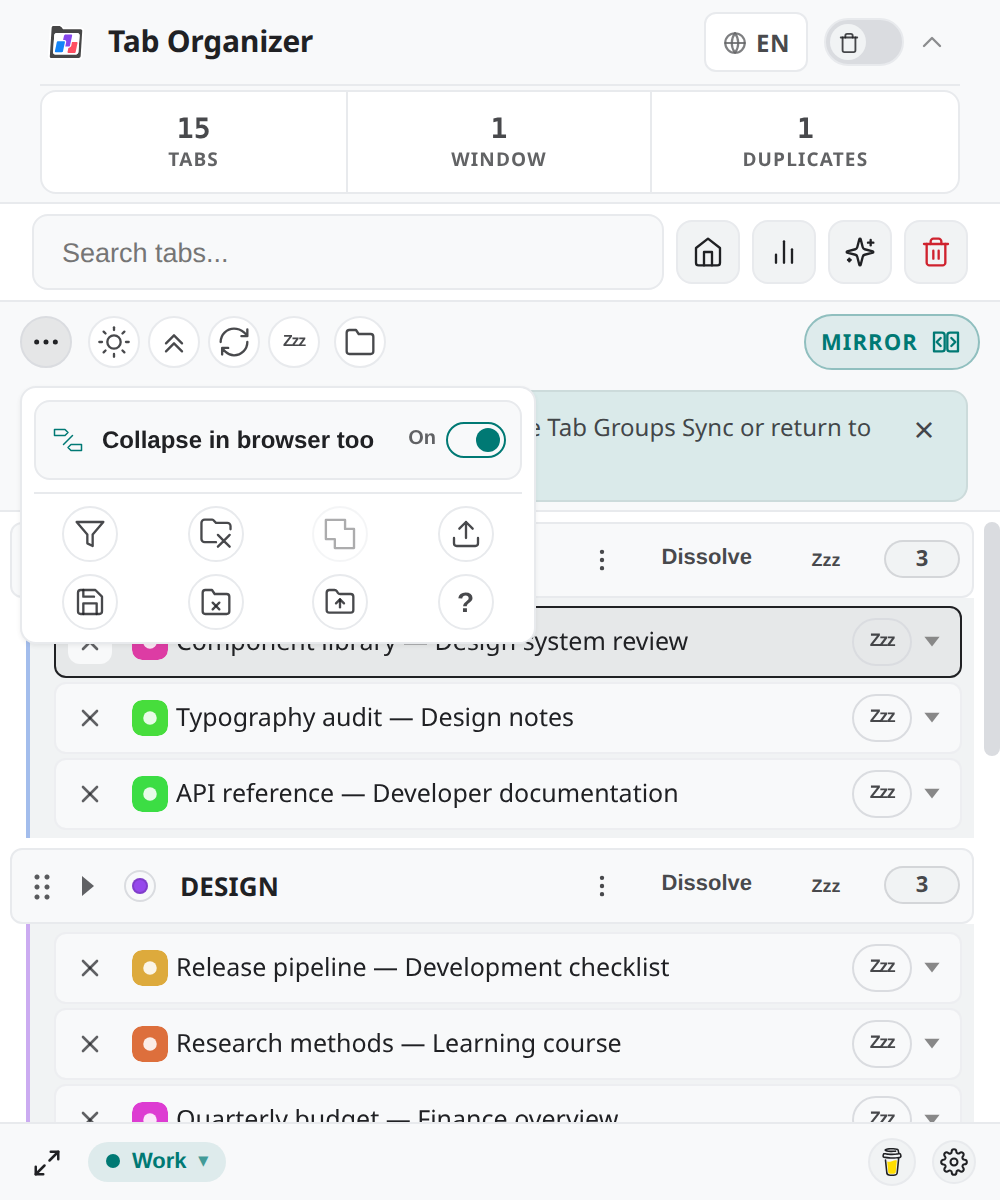Sleep the Component library tab
Image resolution: width=1000 pixels, height=1200 pixels.
tap(882, 641)
